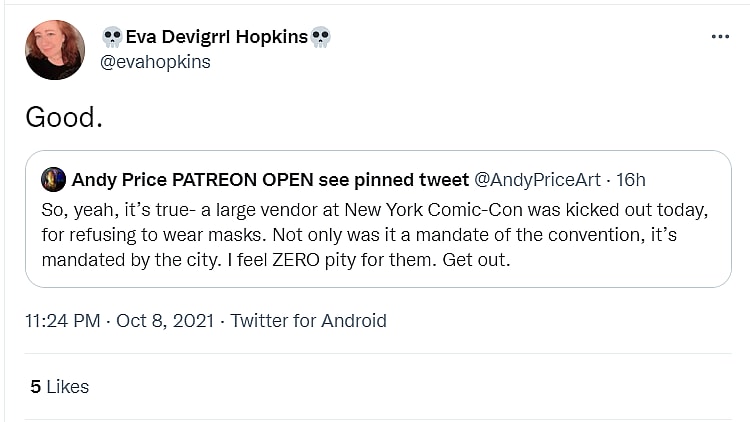Click the 11:24 PM tweet time
The height and width of the screenshot is (422, 750).
click(64, 321)
